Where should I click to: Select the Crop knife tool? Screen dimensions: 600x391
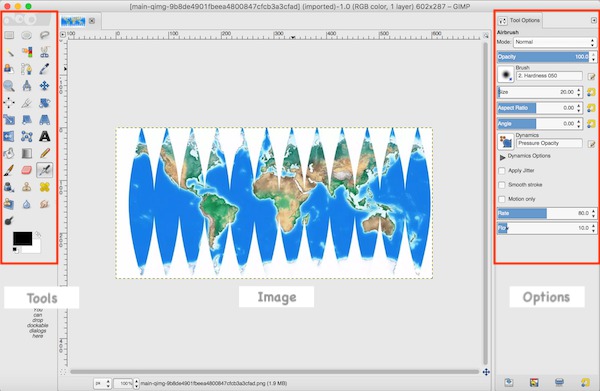pyautogui.click(x=26, y=103)
